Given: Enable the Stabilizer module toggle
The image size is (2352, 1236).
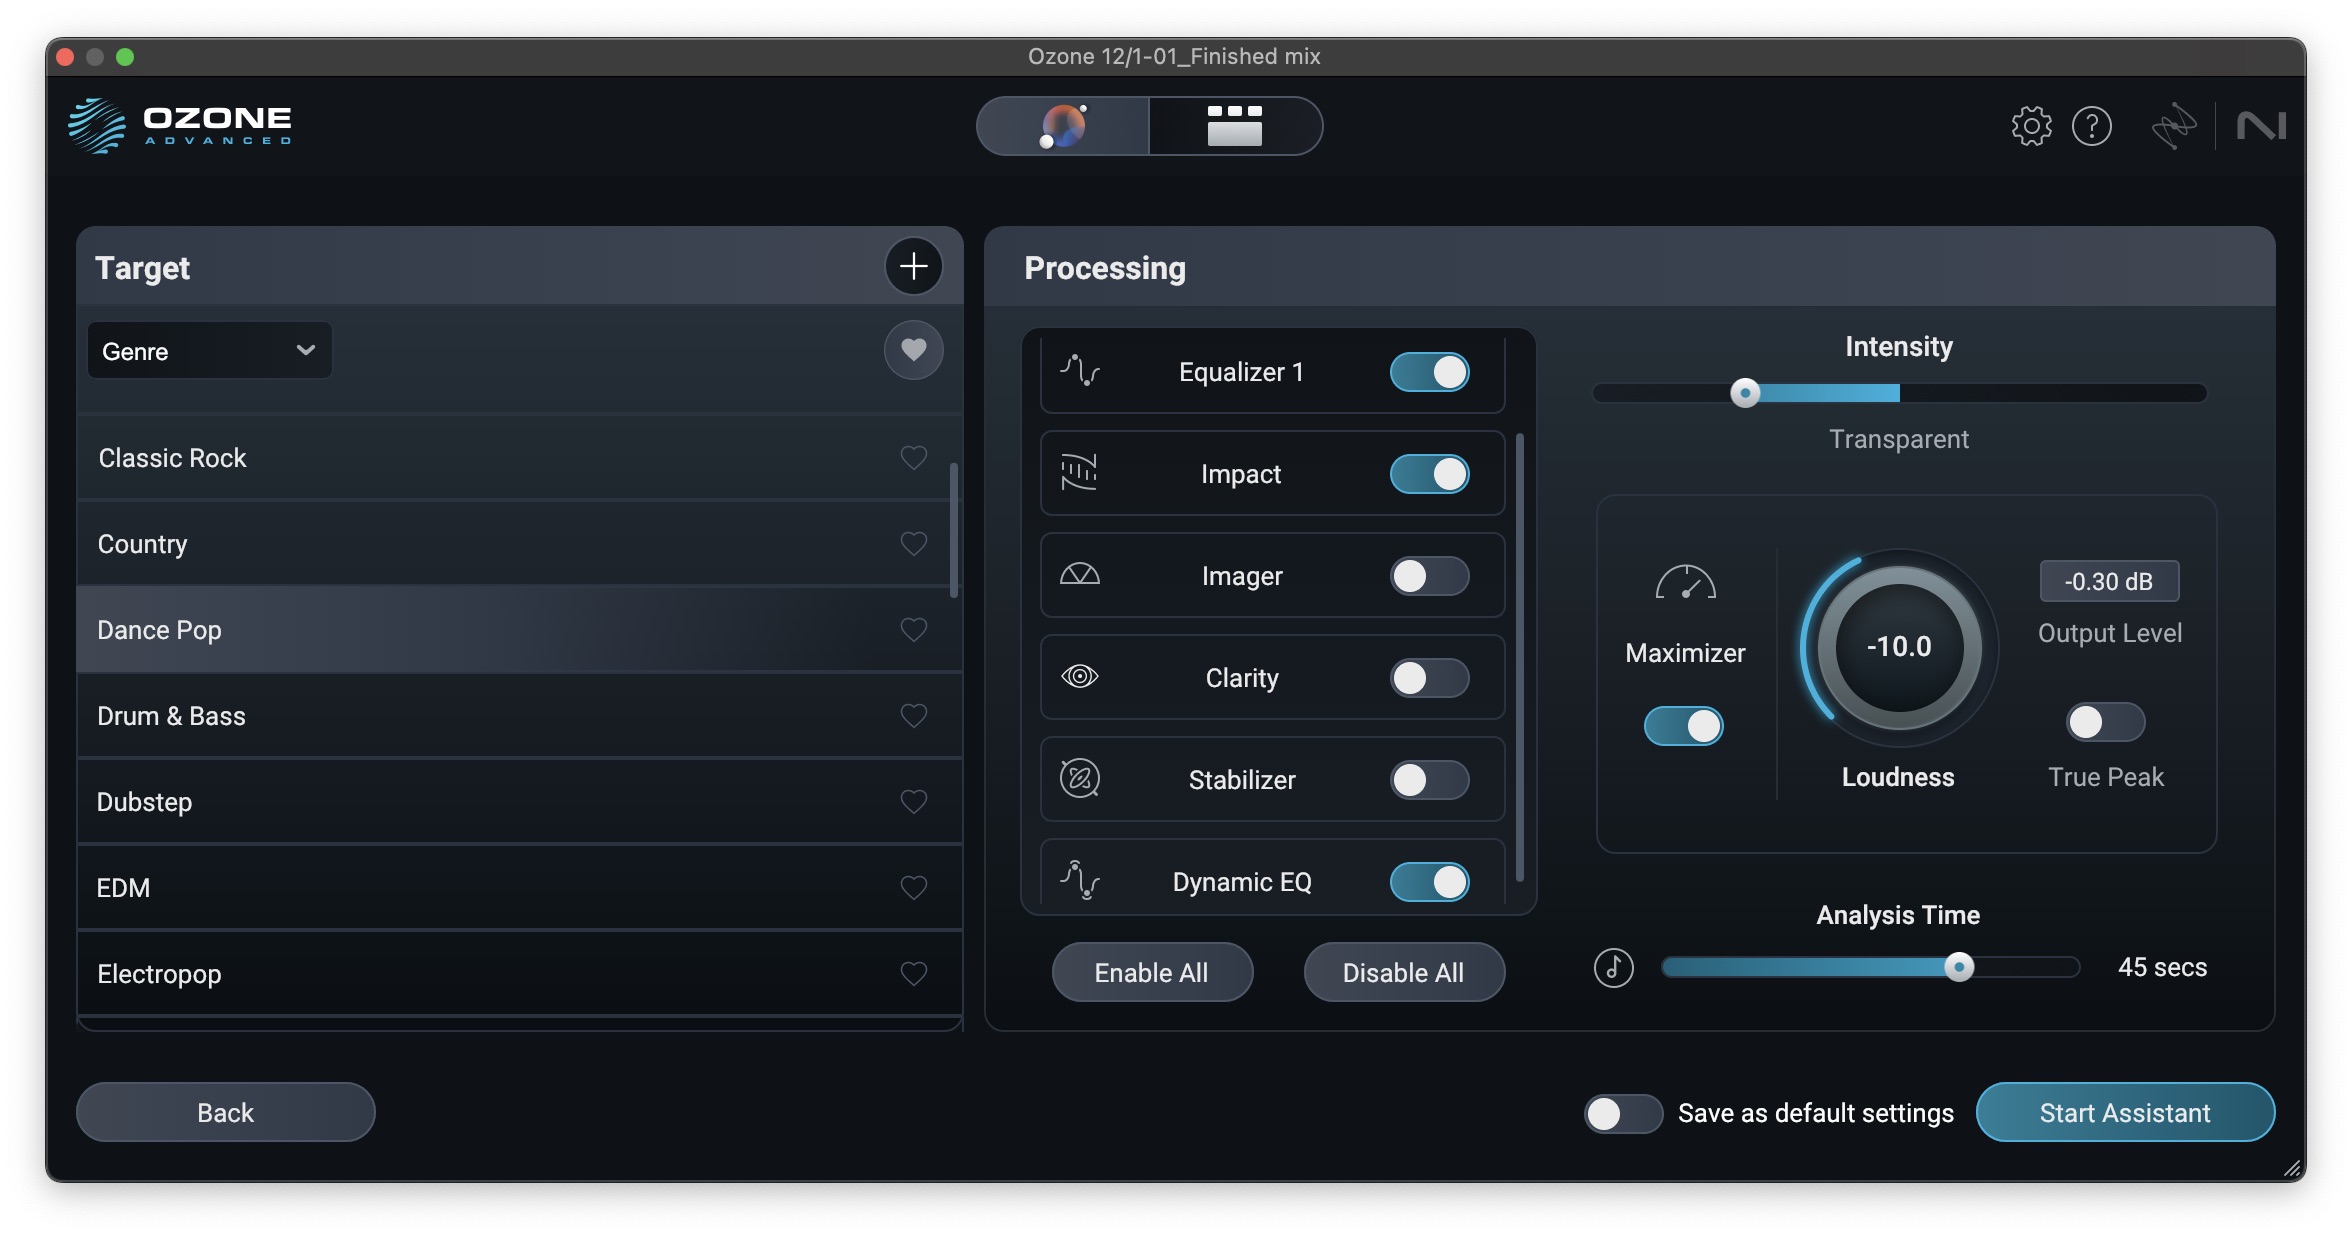Looking at the screenshot, I should pyautogui.click(x=1429, y=780).
